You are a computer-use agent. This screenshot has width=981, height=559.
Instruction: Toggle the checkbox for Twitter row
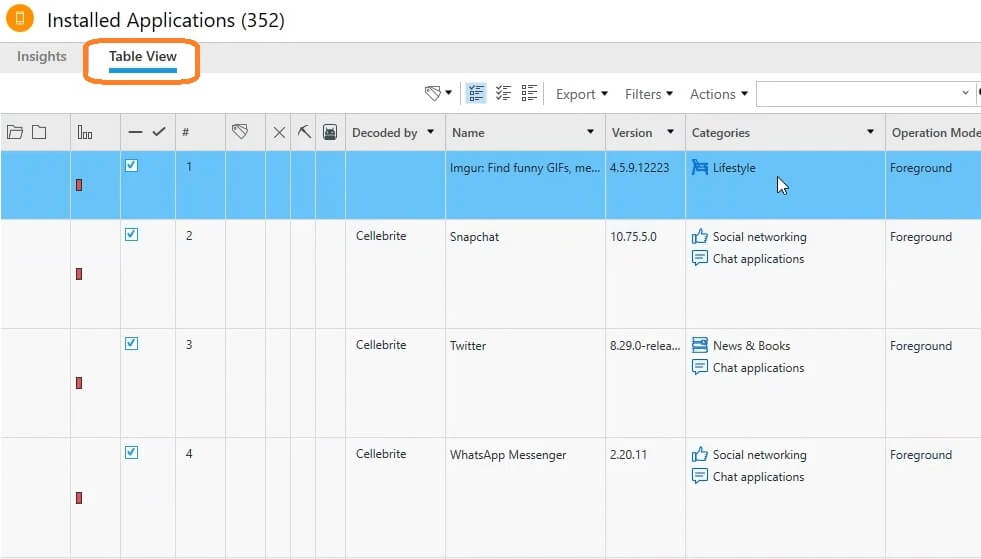pyautogui.click(x=131, y=343)
